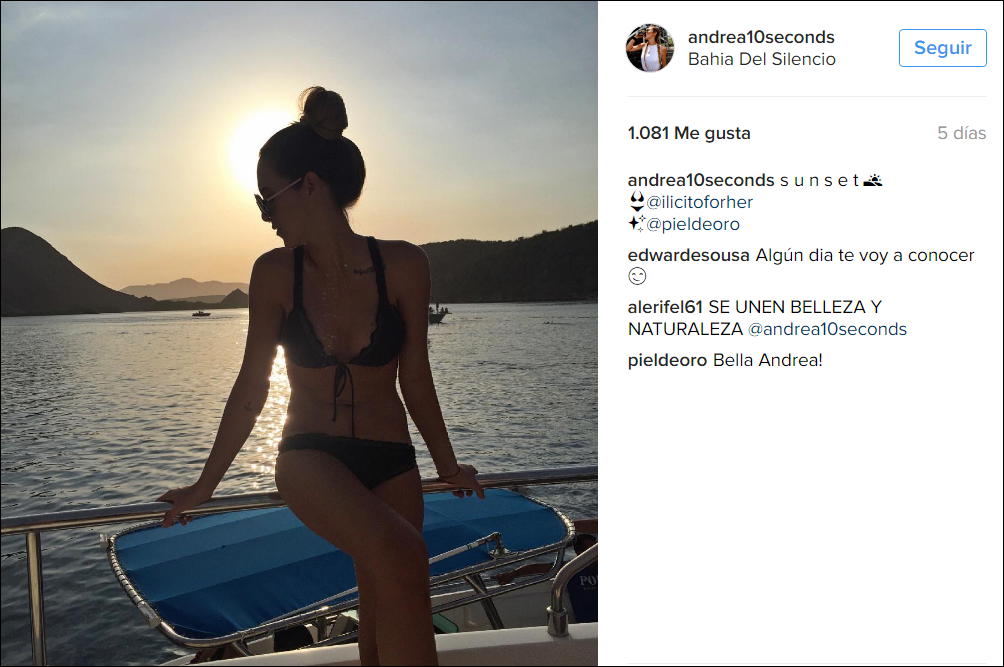
Task: Click the sparkles emoji icon in caption
Action: pyautogui.click(x=636, y=223)
